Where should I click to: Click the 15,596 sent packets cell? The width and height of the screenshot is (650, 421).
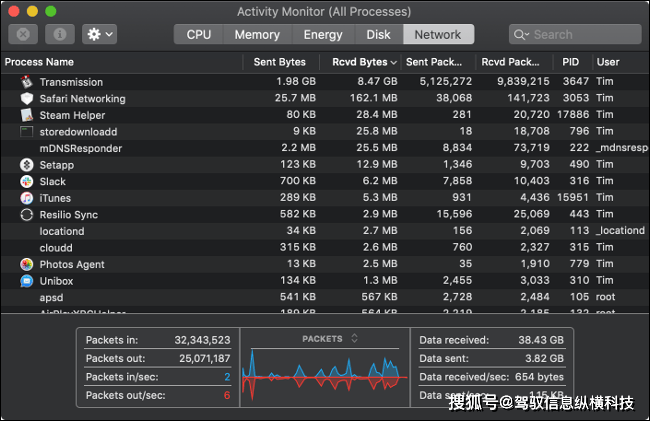point(454,214)
